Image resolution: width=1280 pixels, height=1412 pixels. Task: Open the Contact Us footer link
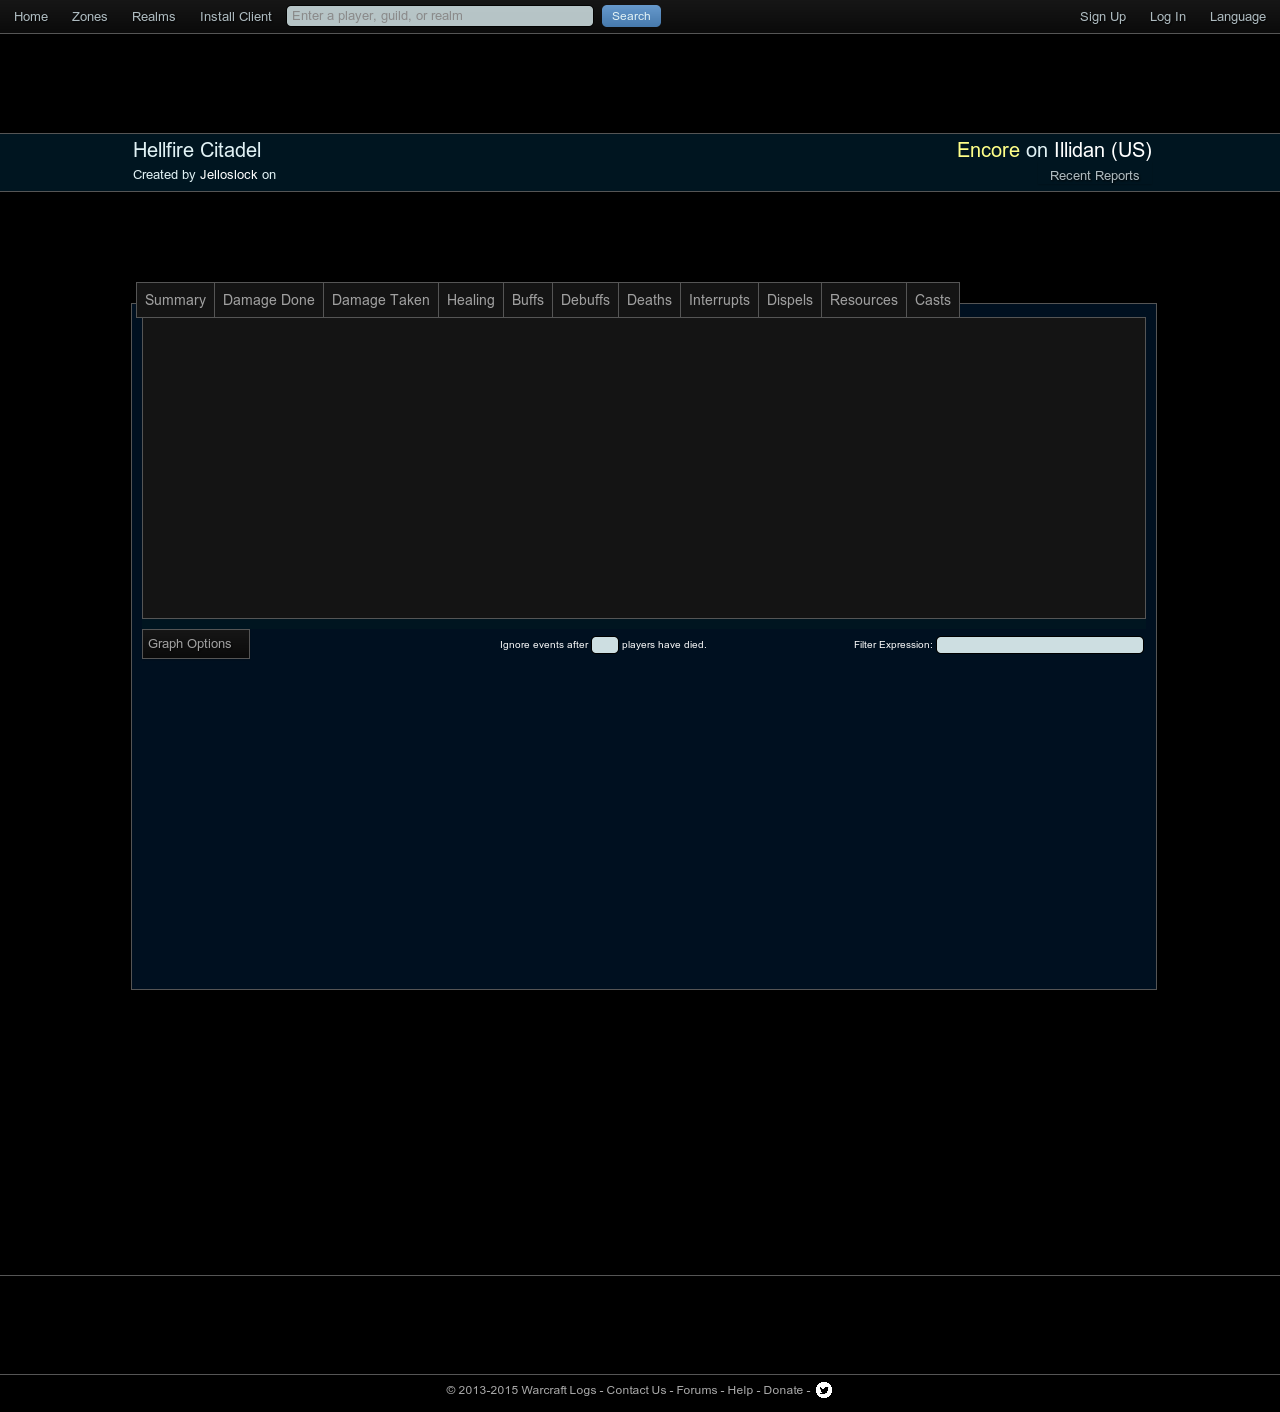tap(636, 1390)
